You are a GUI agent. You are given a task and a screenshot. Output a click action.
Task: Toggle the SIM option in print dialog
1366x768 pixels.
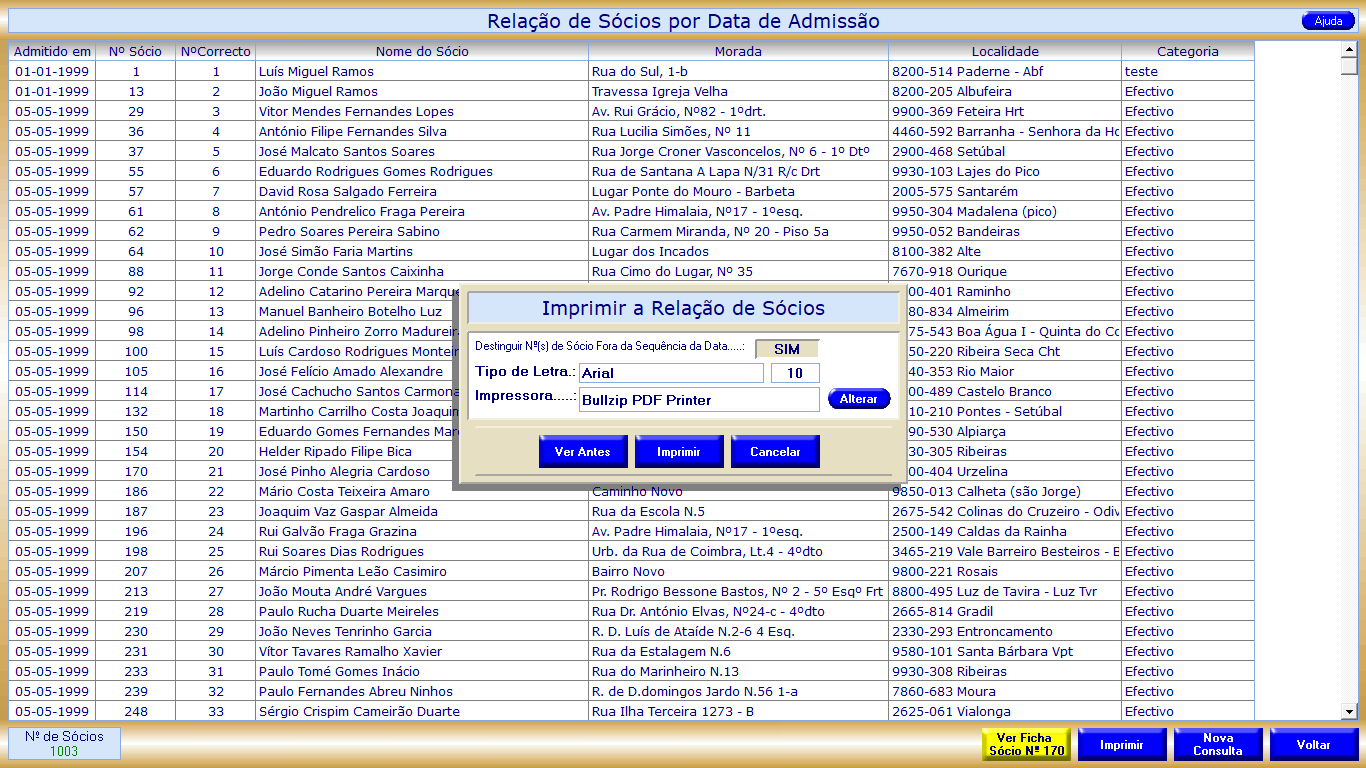pyautogui.click(x=786, y=349)
